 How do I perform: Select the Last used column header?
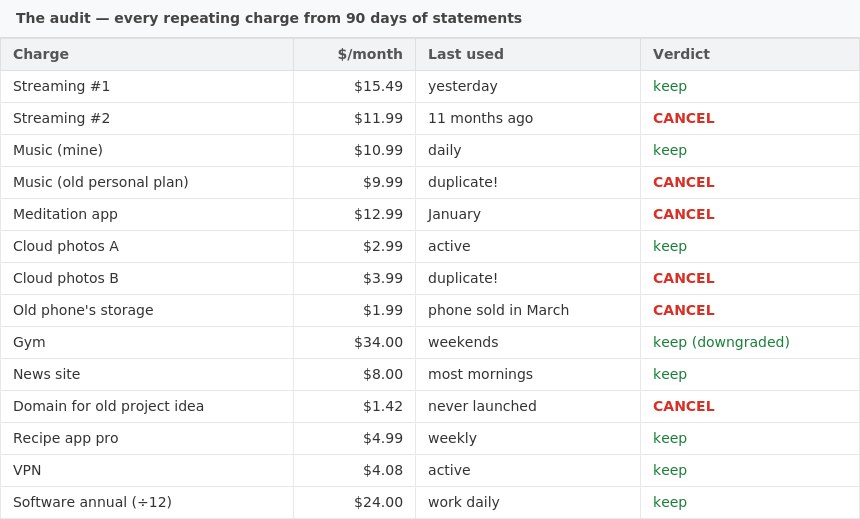point(528,54)
